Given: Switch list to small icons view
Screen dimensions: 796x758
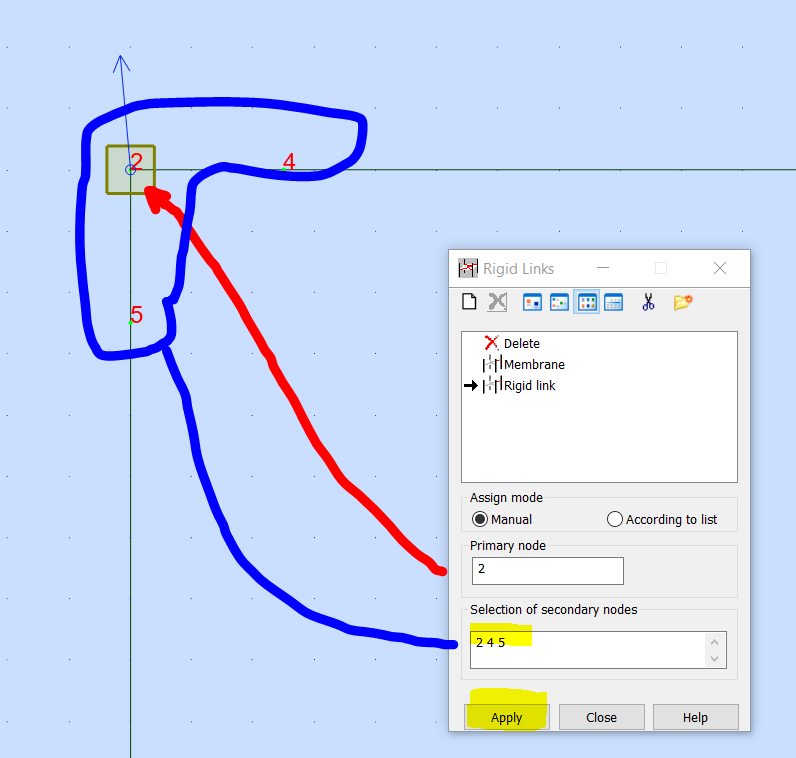Looking at the screenshot, I should click(x=559, y=302).
